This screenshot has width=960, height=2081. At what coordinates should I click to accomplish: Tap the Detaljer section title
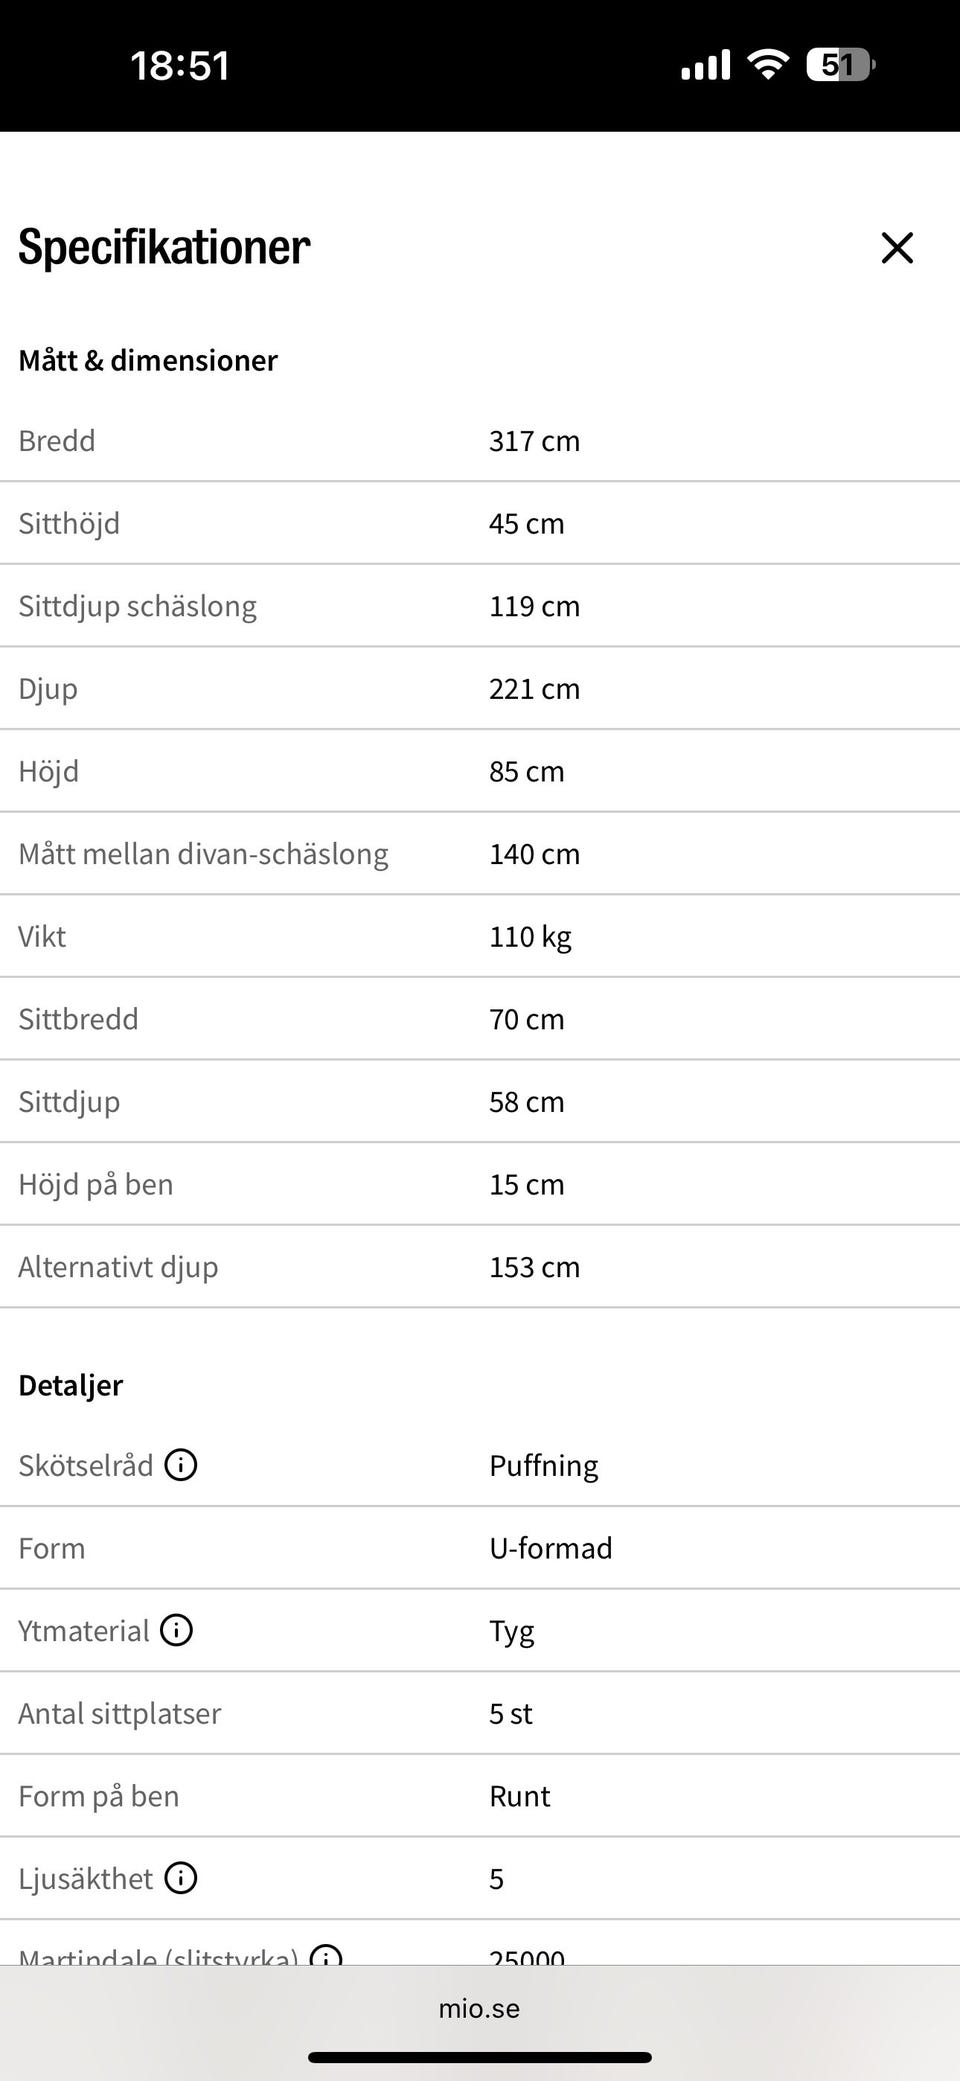coord(71,1386)
